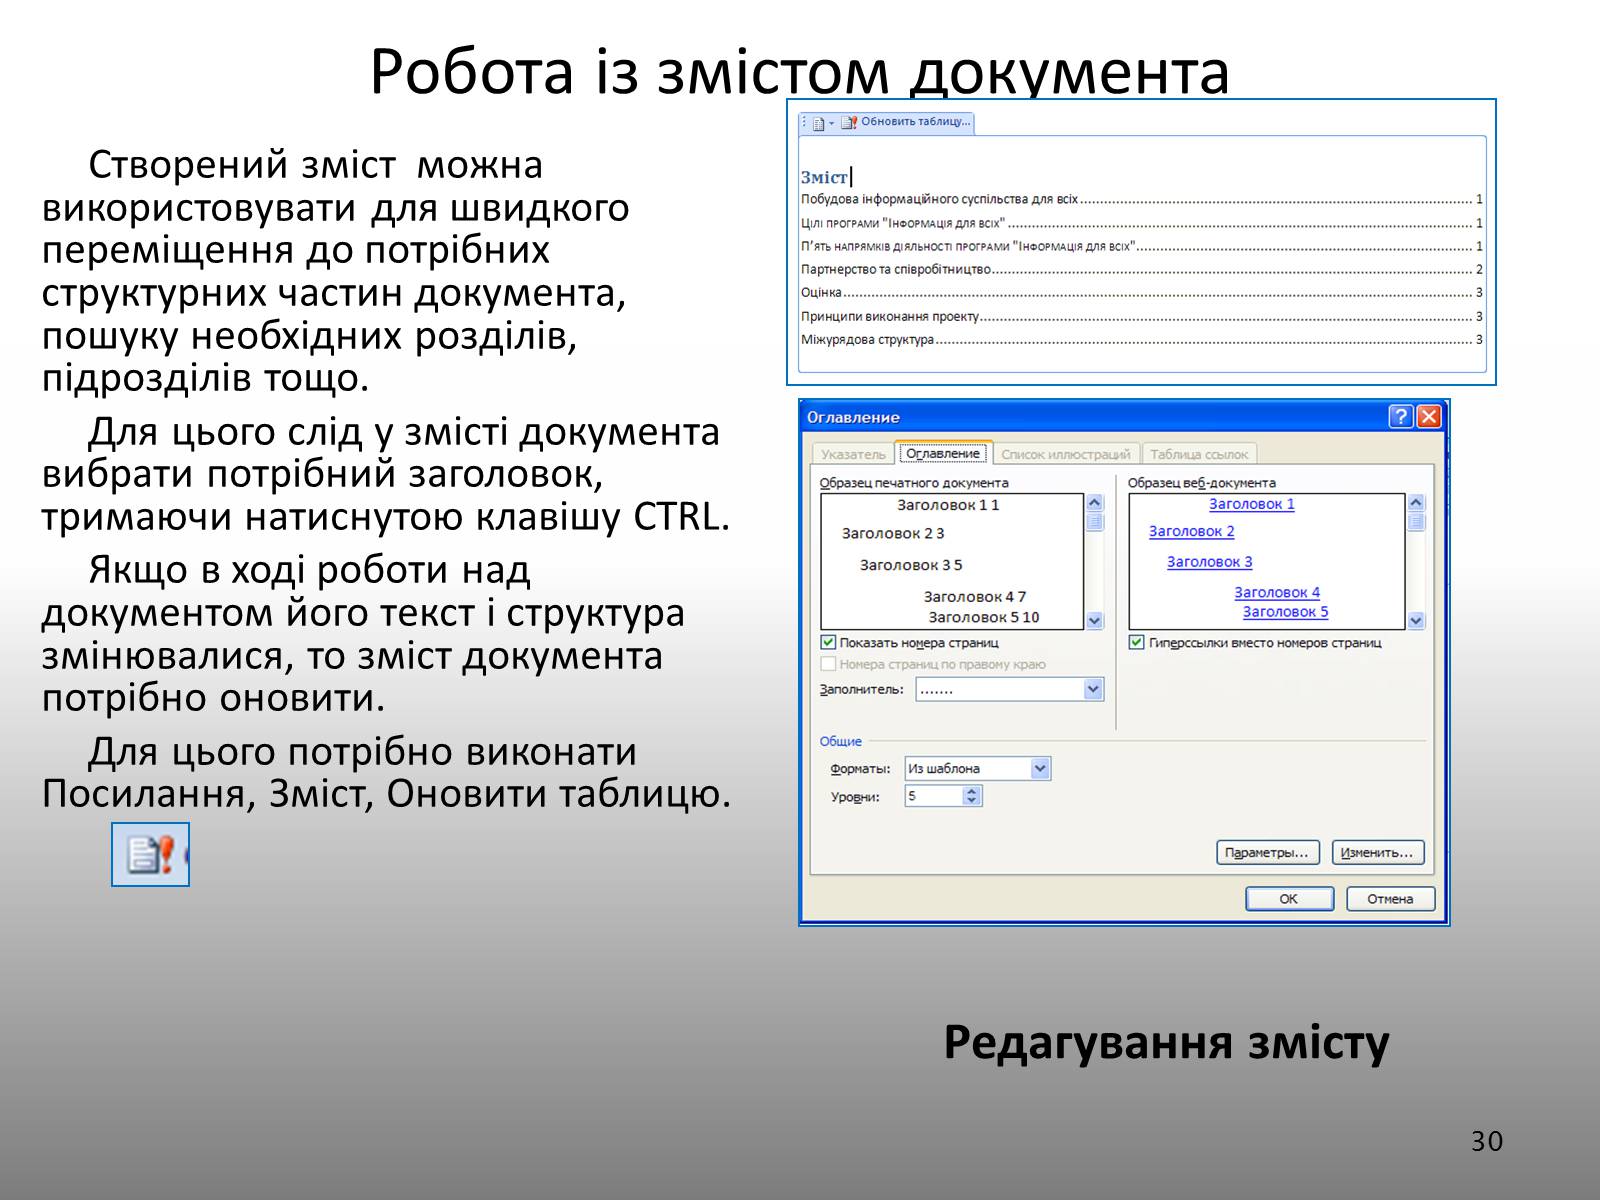Click the Партнерство та співробітництво entry
The image size is (1600, 1200).
(1141, 269)
